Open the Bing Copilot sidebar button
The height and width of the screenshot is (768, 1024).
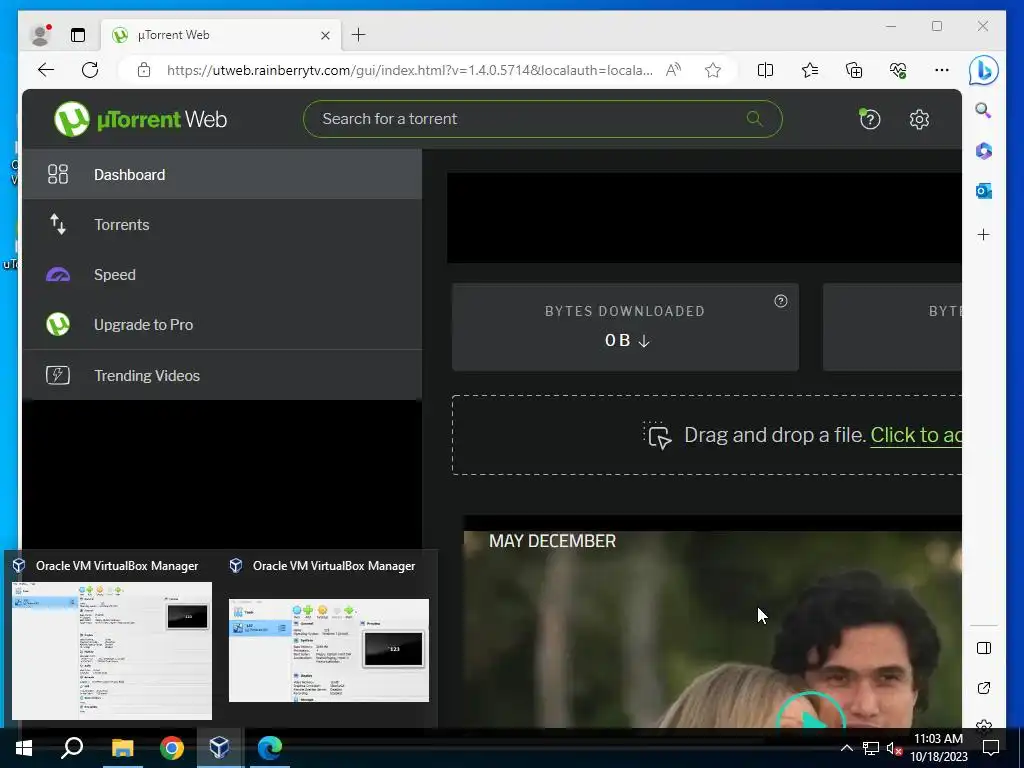tap(984, 70)
